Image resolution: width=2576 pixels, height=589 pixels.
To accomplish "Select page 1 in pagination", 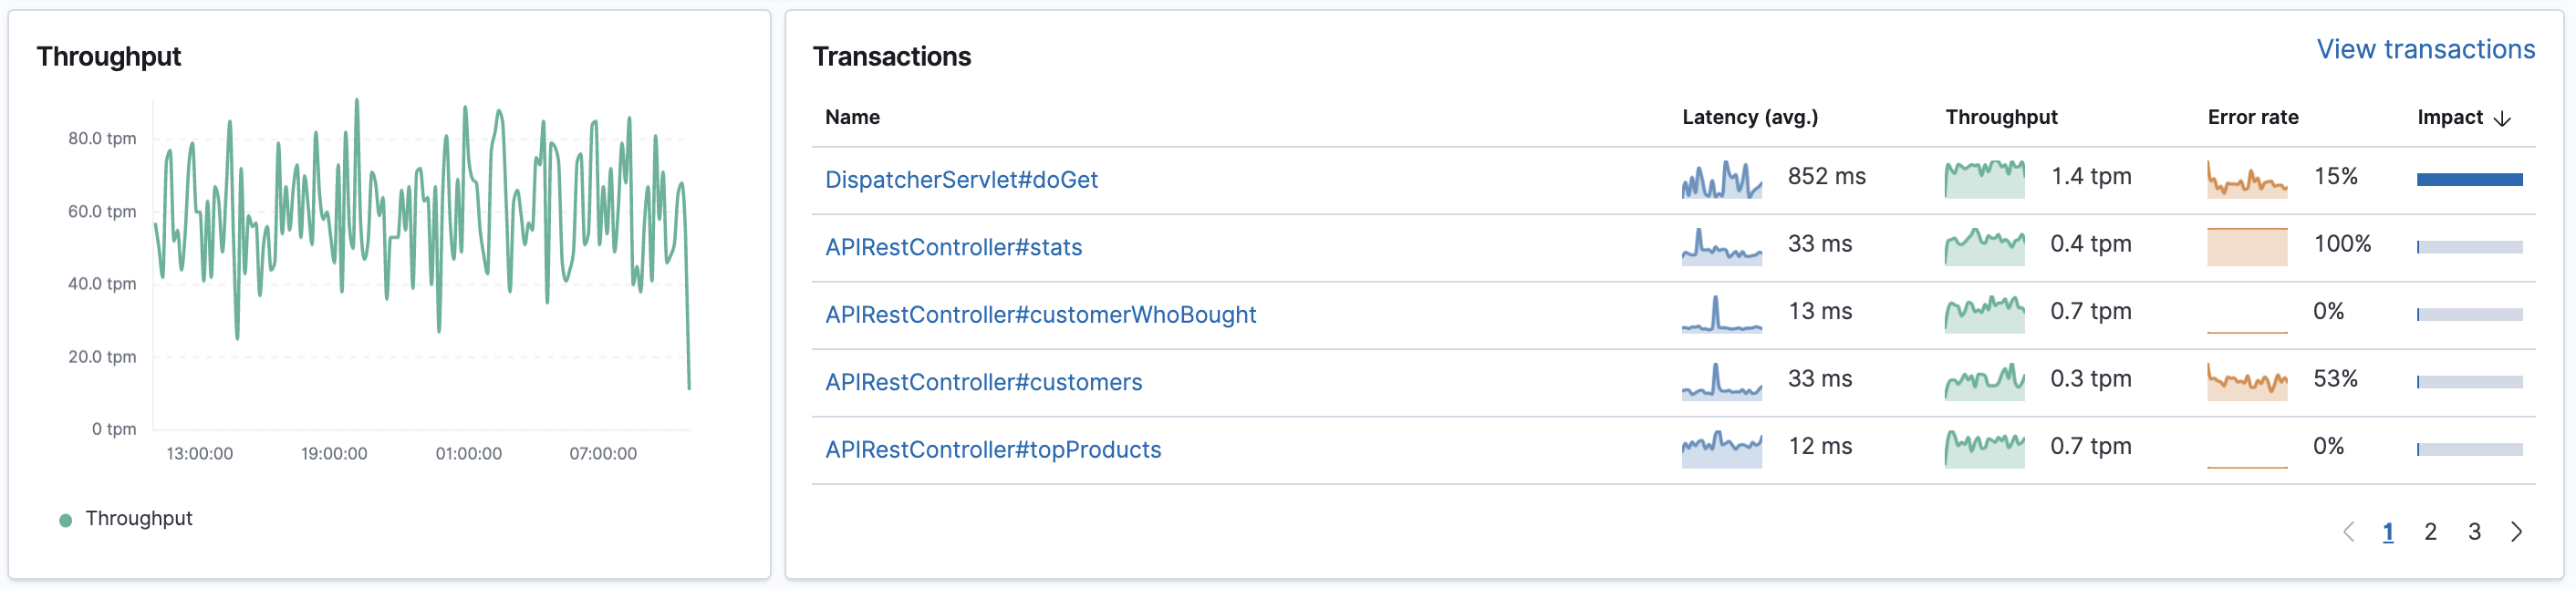I will point(2388,532).
